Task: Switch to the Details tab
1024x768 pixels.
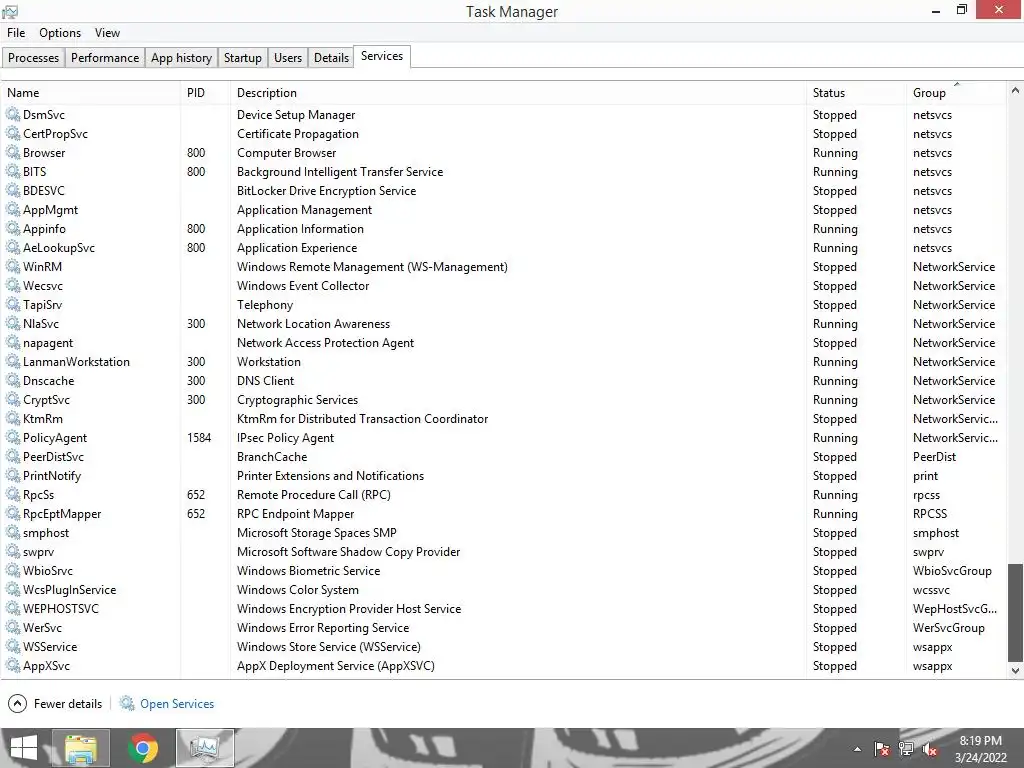Action: click(x=331, y=57)
